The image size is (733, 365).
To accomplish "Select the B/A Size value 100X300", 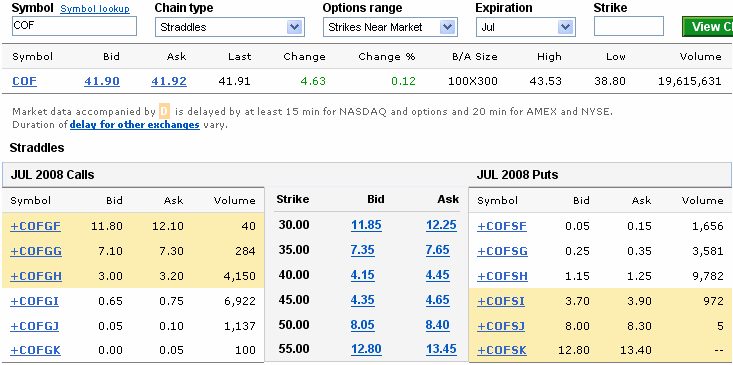I will [473, 81].
